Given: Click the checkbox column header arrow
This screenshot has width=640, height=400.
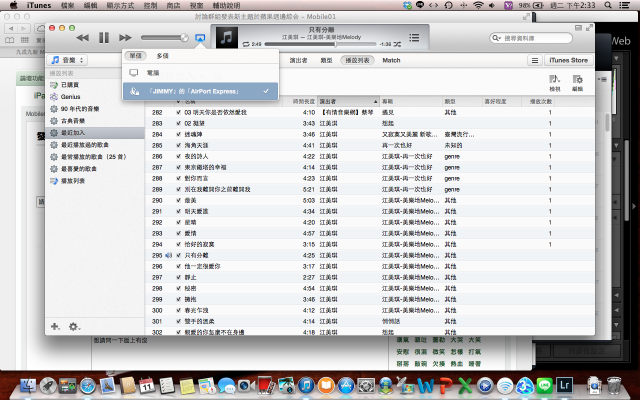Looking at the screenshot, I should pyautogui.click(x=178, y=101).
